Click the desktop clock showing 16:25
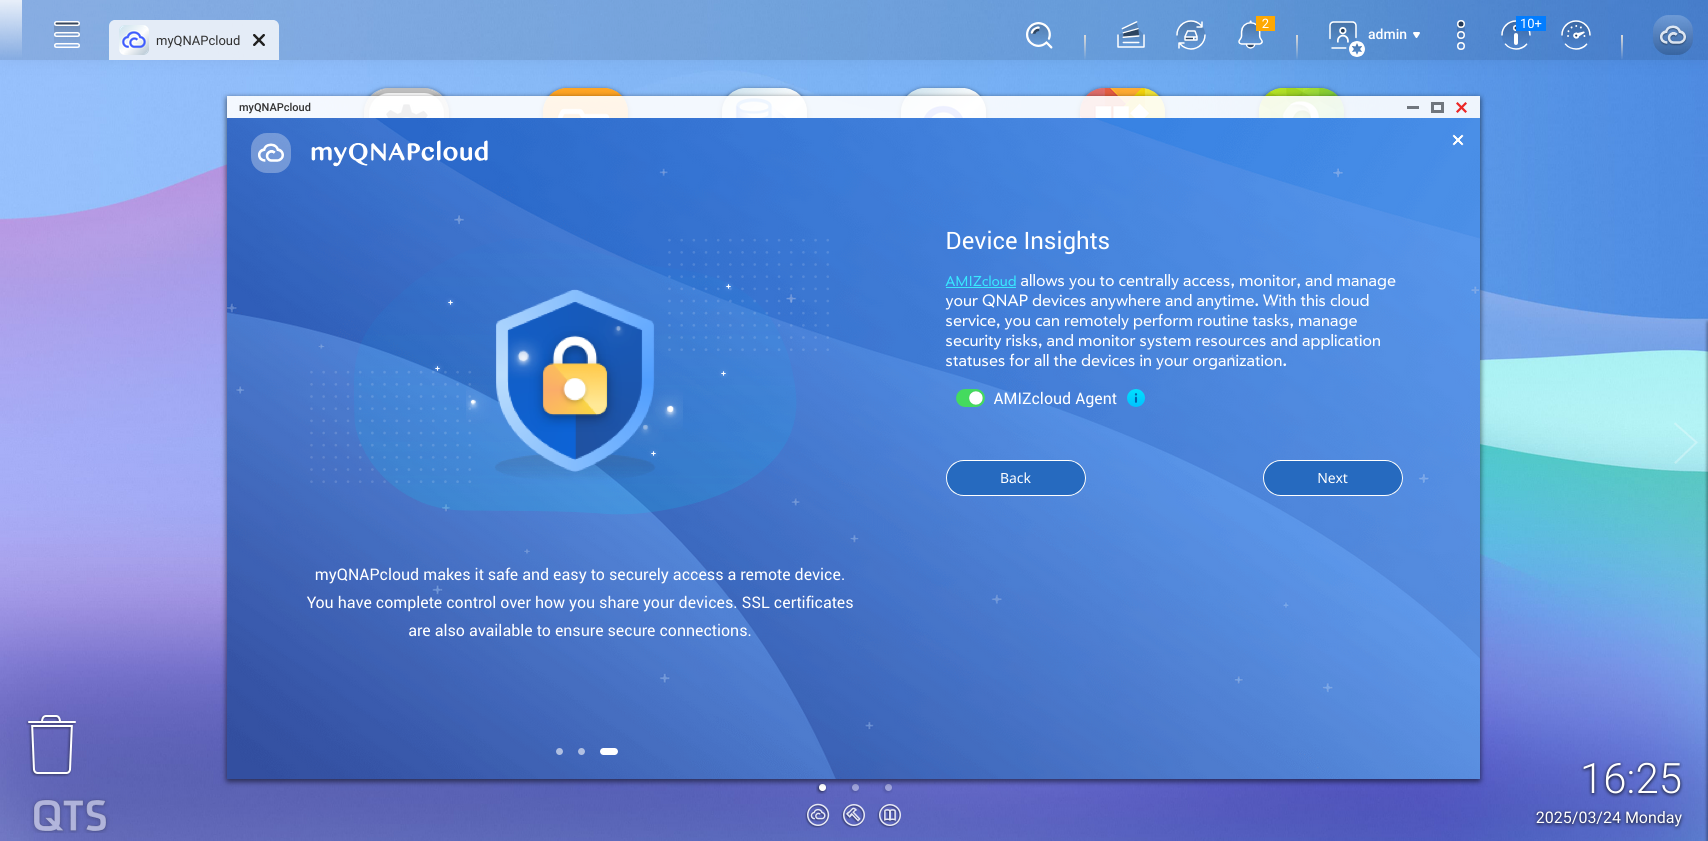Image resolution: width=1708 pixels, height=841 pixels. (1631, 778)
